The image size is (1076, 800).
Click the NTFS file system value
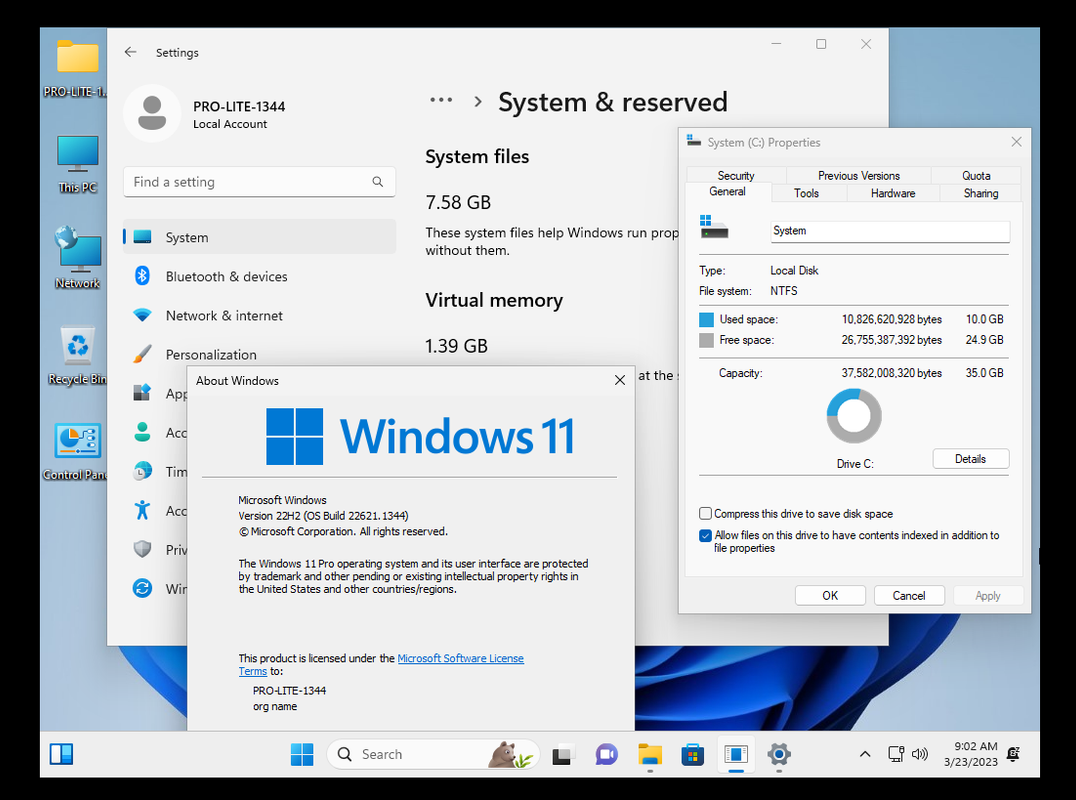coord(784,291)
